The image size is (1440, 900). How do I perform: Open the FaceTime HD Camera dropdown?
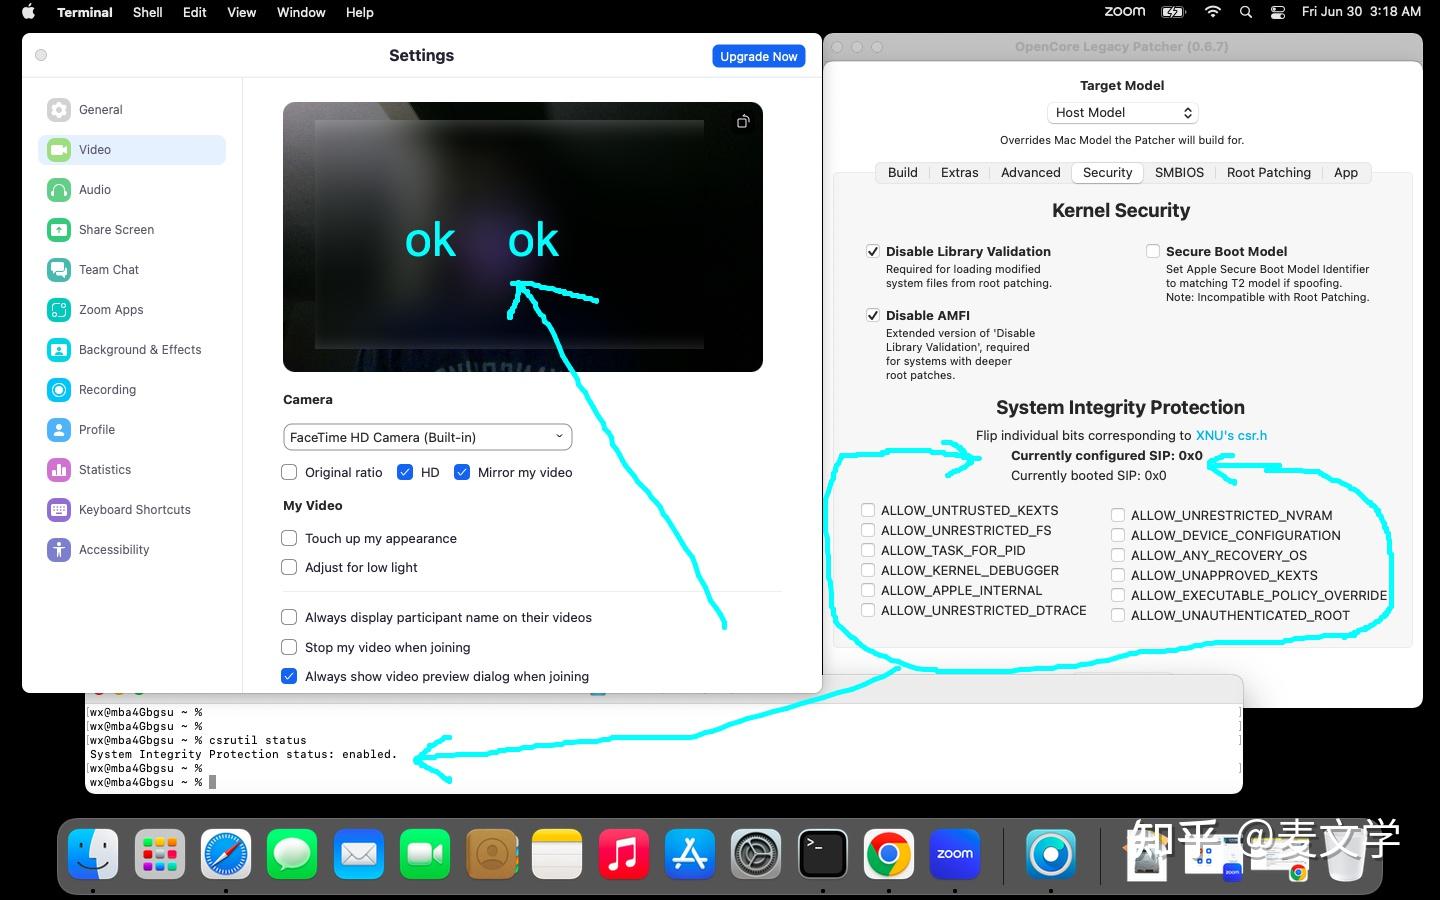click(427, 437)
